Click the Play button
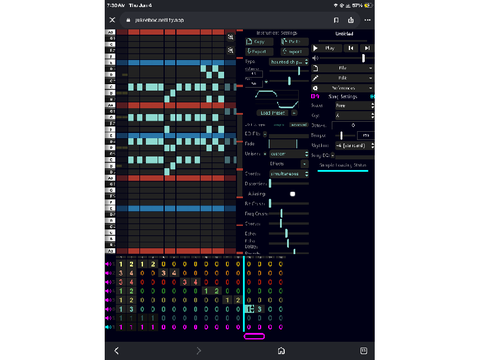 click(327, 48)
